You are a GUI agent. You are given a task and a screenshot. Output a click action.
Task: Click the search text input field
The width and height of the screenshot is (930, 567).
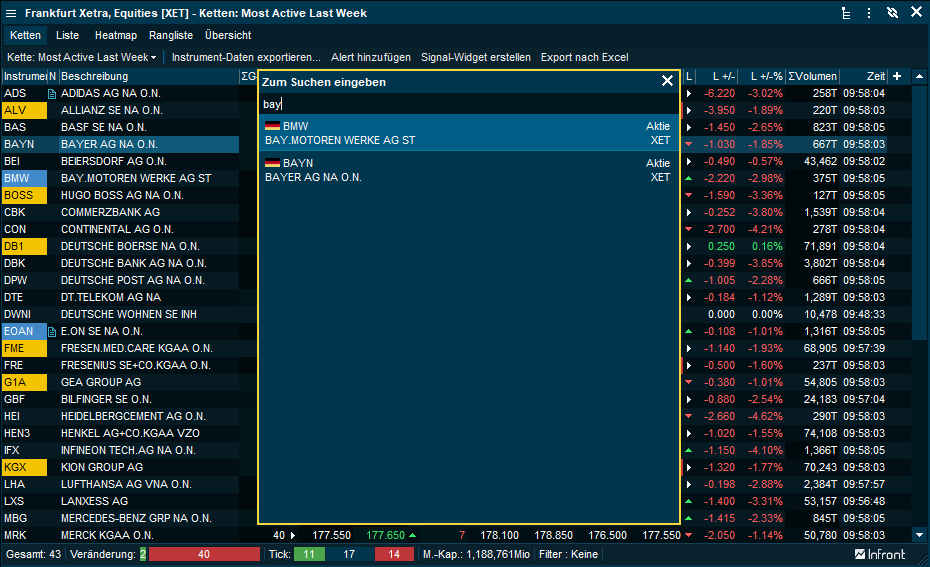click(x=467, y=104)
